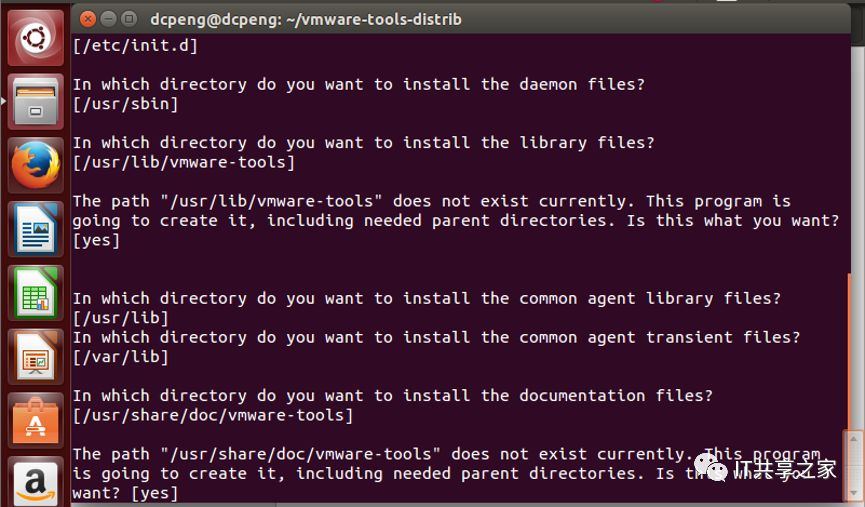Launch the Firefox web browser

point(35,165)
